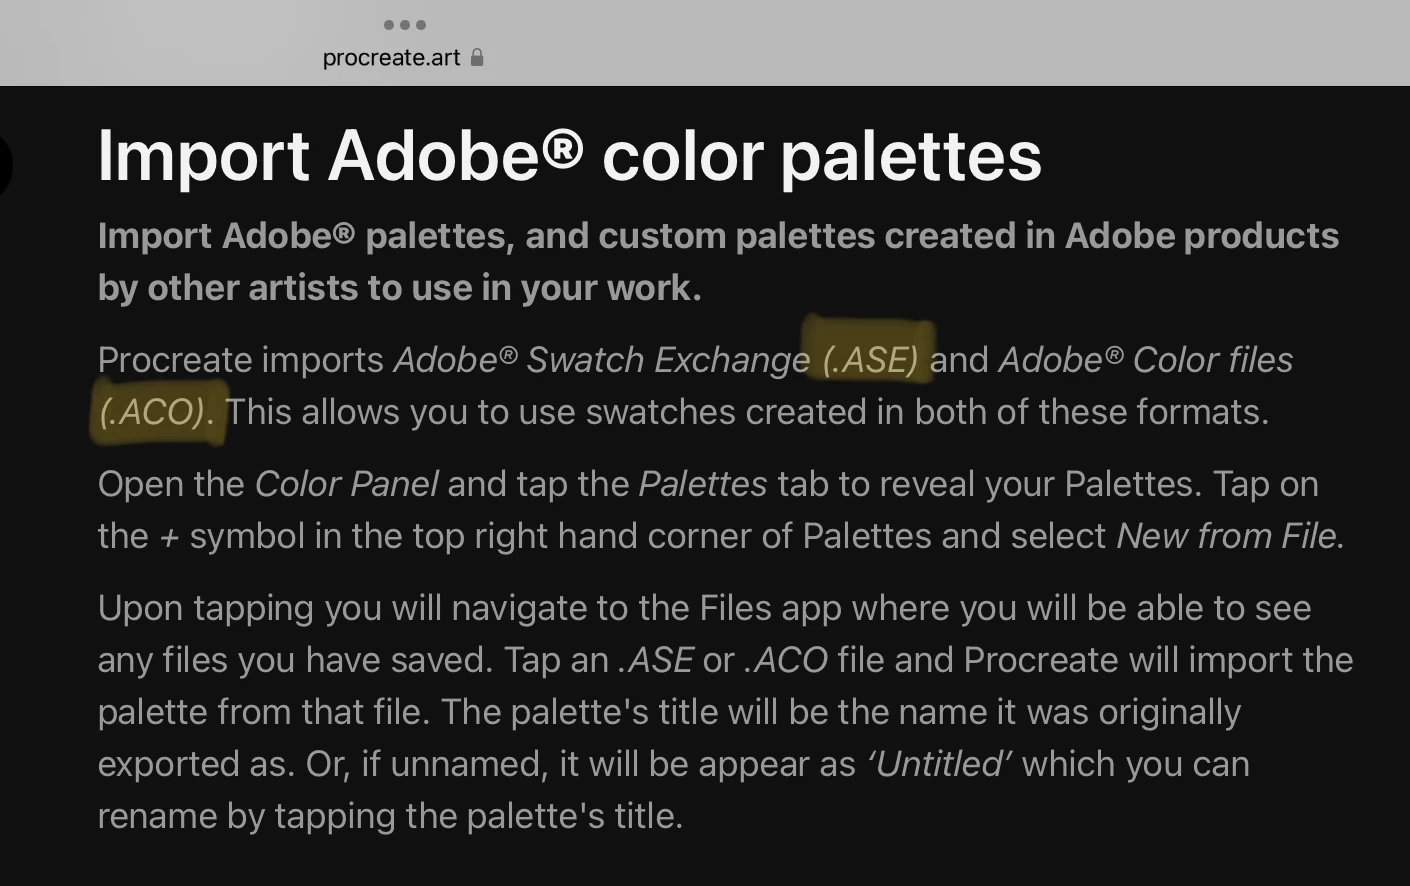
Task: Tap the highlighted (.ACO) text
Action: [x=151, y=412]
